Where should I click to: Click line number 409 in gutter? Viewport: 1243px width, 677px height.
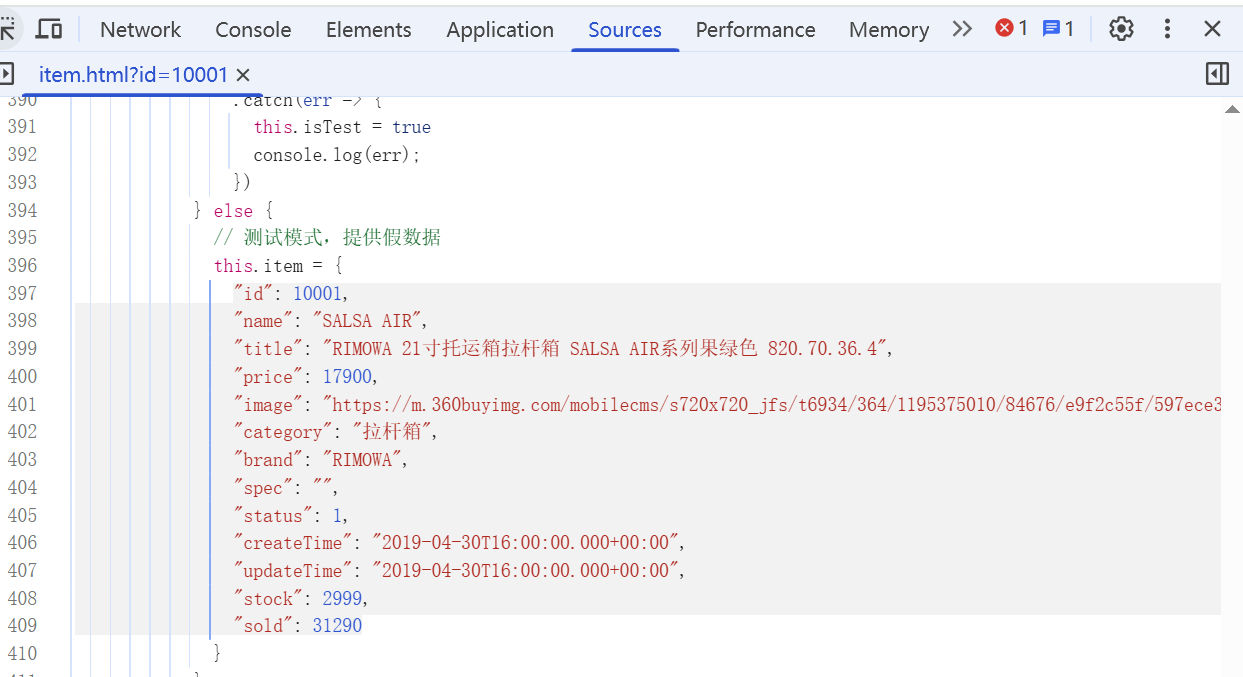coord(21,626)
